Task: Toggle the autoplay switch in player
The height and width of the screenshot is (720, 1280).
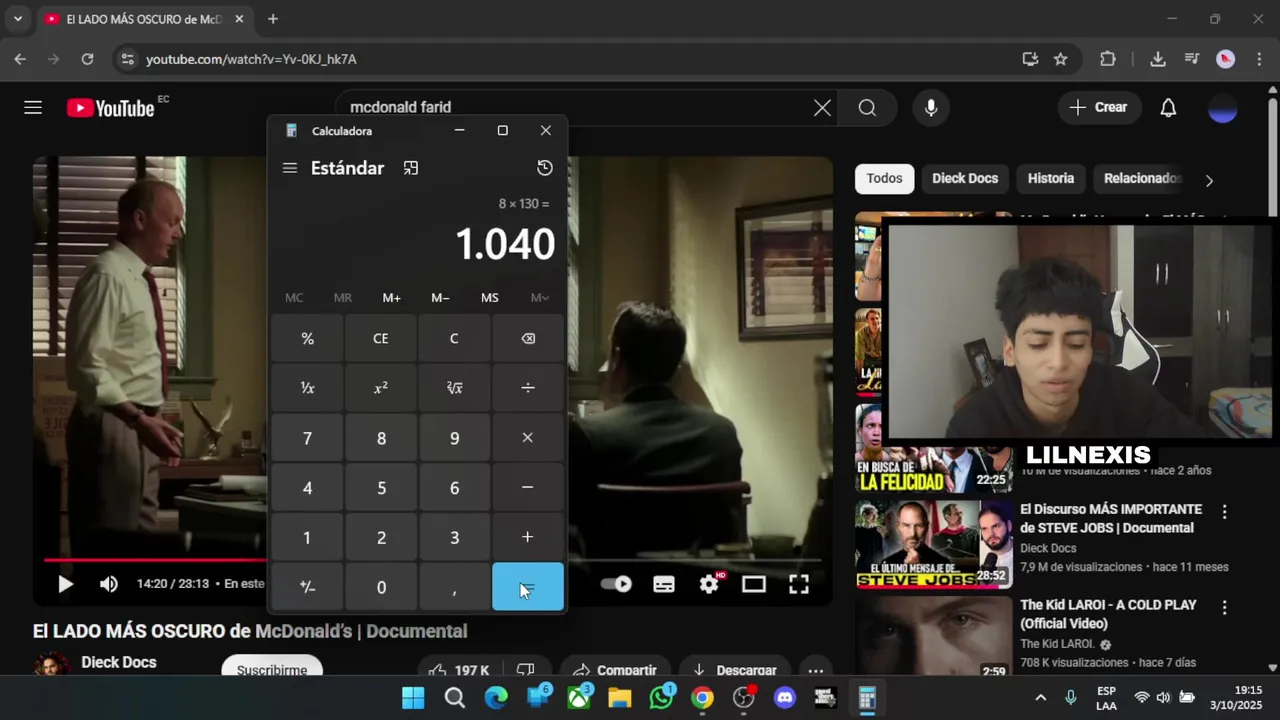Action: [x=616, y=584]
